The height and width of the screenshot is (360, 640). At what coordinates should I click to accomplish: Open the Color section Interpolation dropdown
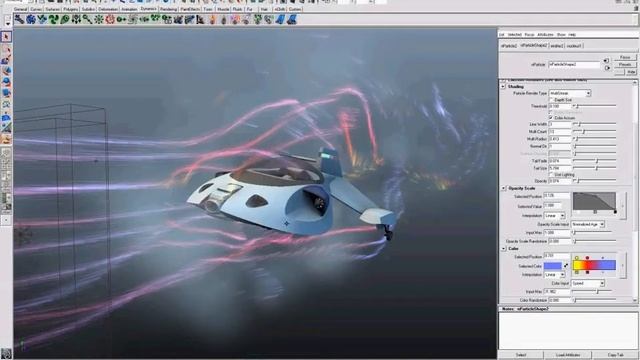[x=555, y=275]
